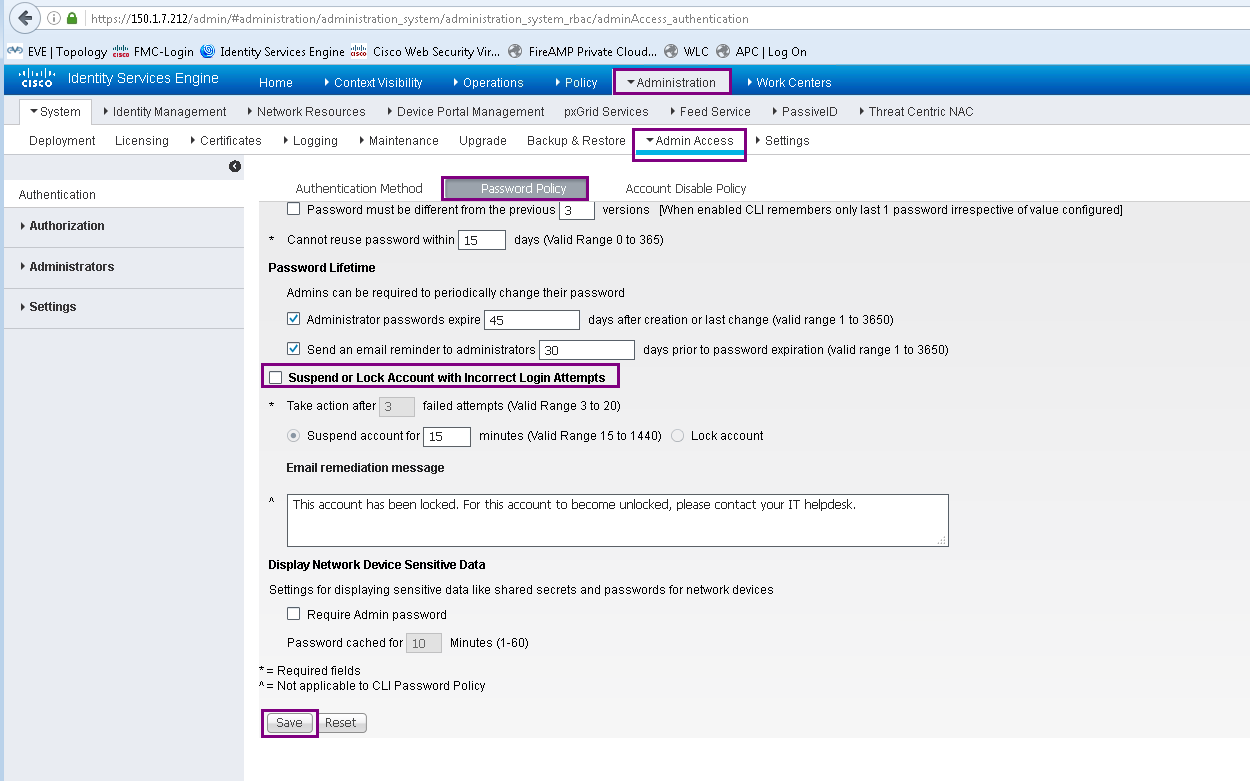
Task: Open the Work Centers menu
Action: point(790,82)
